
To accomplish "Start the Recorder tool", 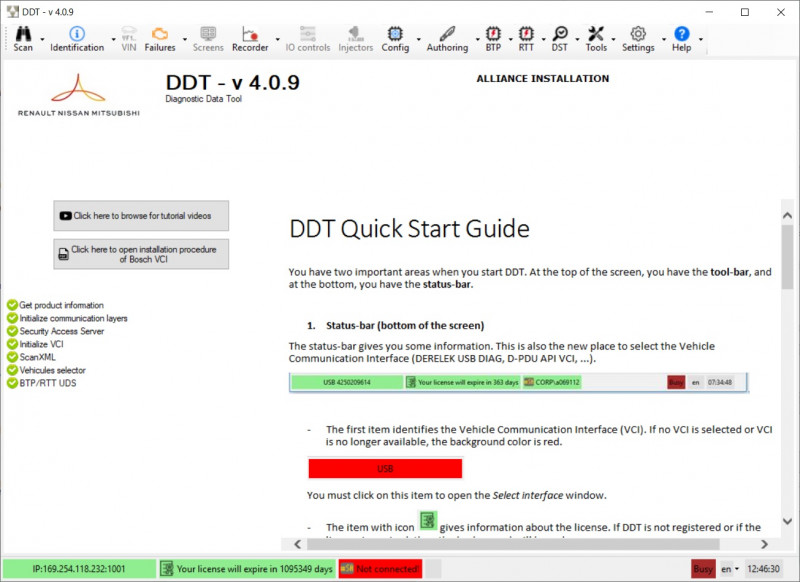I will coord(250,39).
